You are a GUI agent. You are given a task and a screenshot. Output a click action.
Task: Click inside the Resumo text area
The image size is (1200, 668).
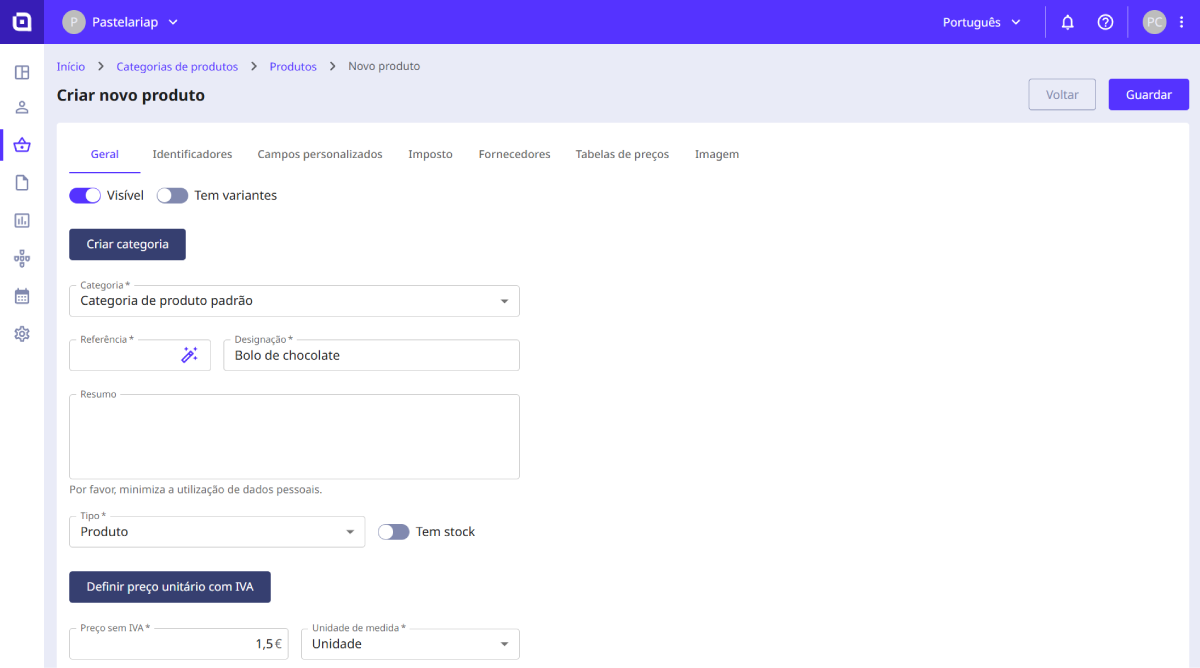tap(294, 438)
